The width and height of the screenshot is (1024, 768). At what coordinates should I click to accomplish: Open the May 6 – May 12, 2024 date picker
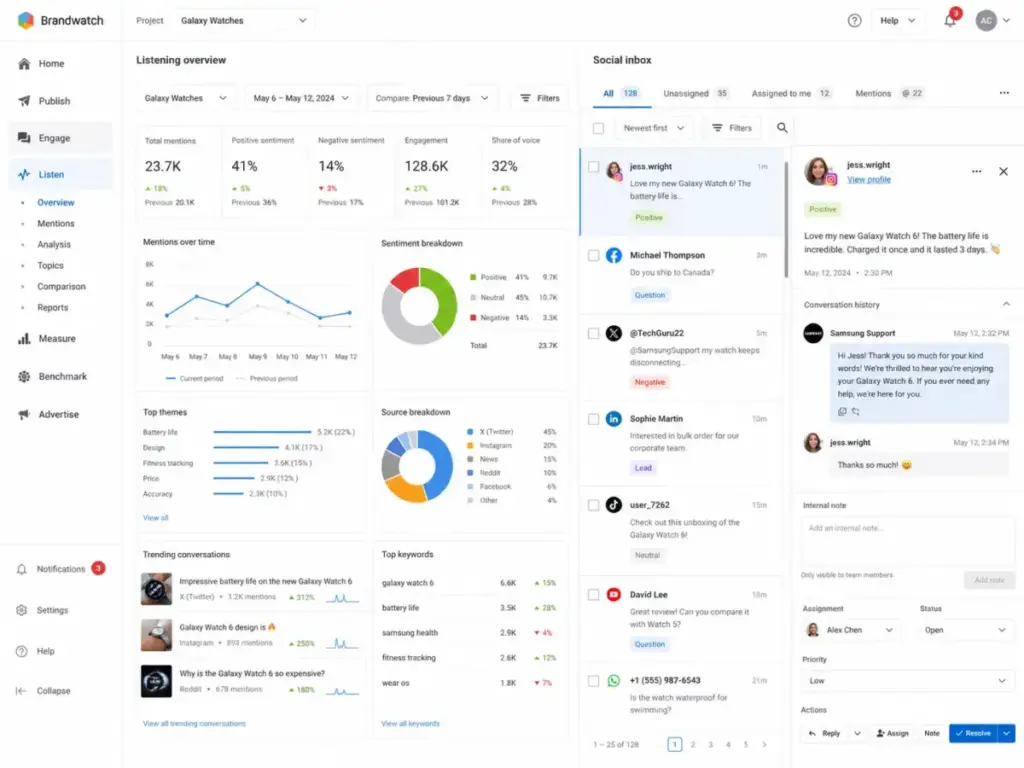[x=301, y=98]
